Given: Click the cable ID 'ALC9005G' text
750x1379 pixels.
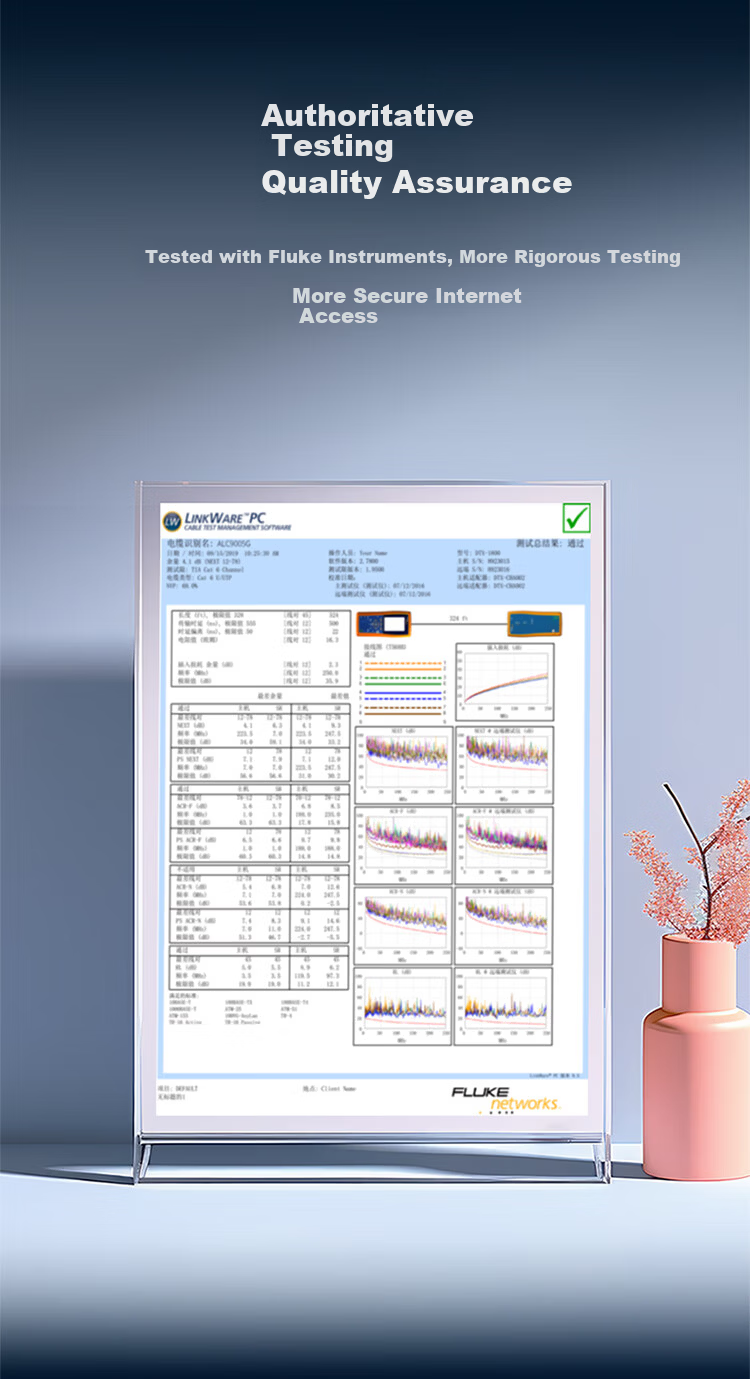Looking at the screenshot, I should pyautogui.click(x=234, y=543).
